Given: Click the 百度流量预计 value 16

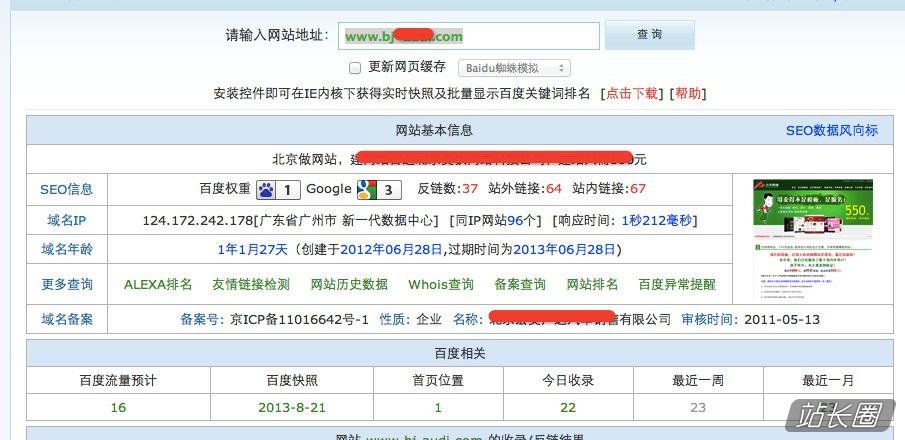Looking at the screenshot, I should (x=118, y=408).
